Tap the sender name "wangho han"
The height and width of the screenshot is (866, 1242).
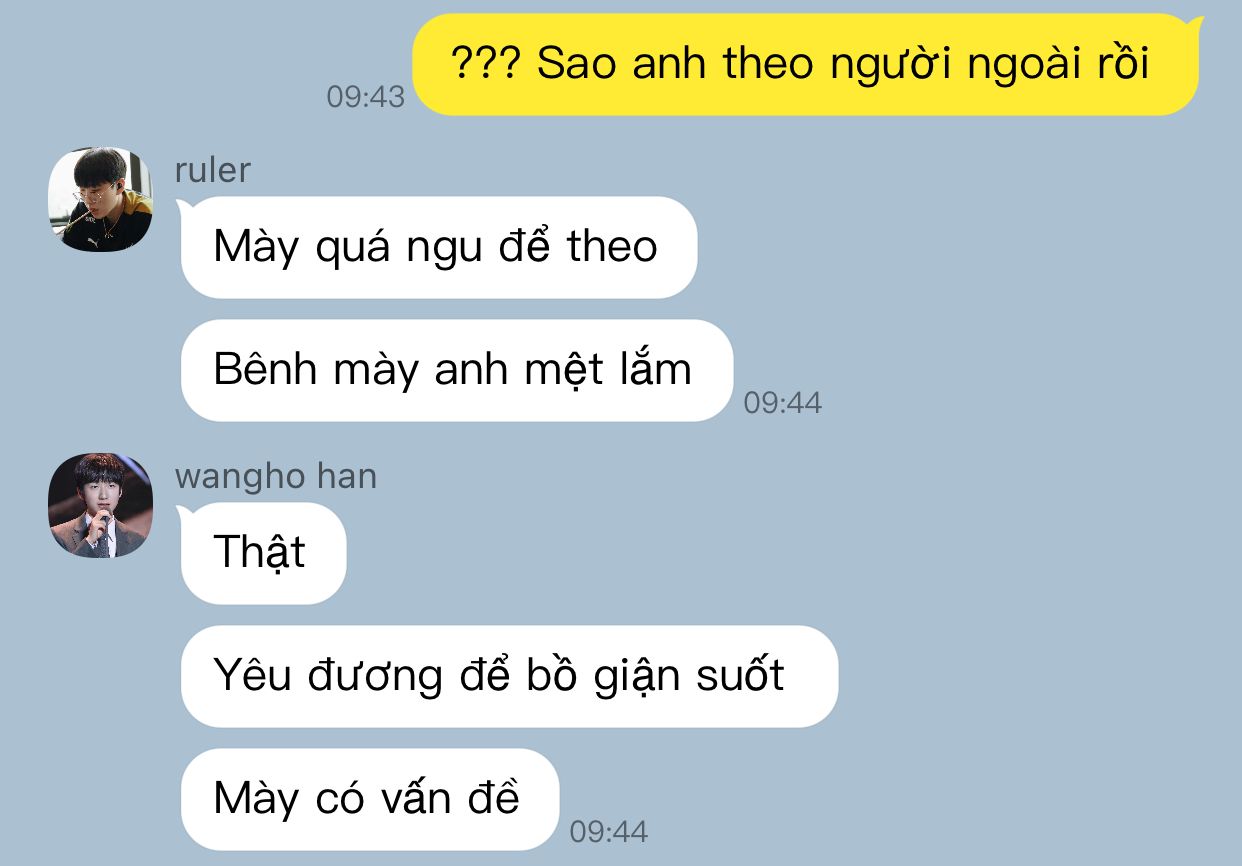pos(276,476)
